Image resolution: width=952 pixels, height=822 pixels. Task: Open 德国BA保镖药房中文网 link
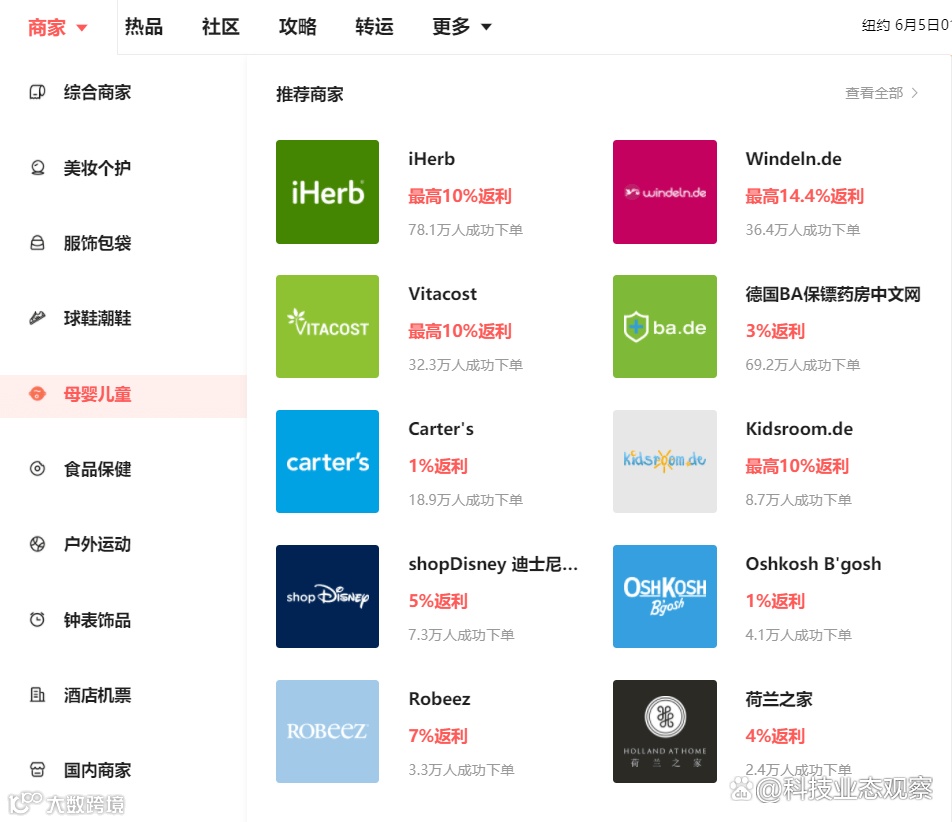pyautogui.click(x=833, y=294)
